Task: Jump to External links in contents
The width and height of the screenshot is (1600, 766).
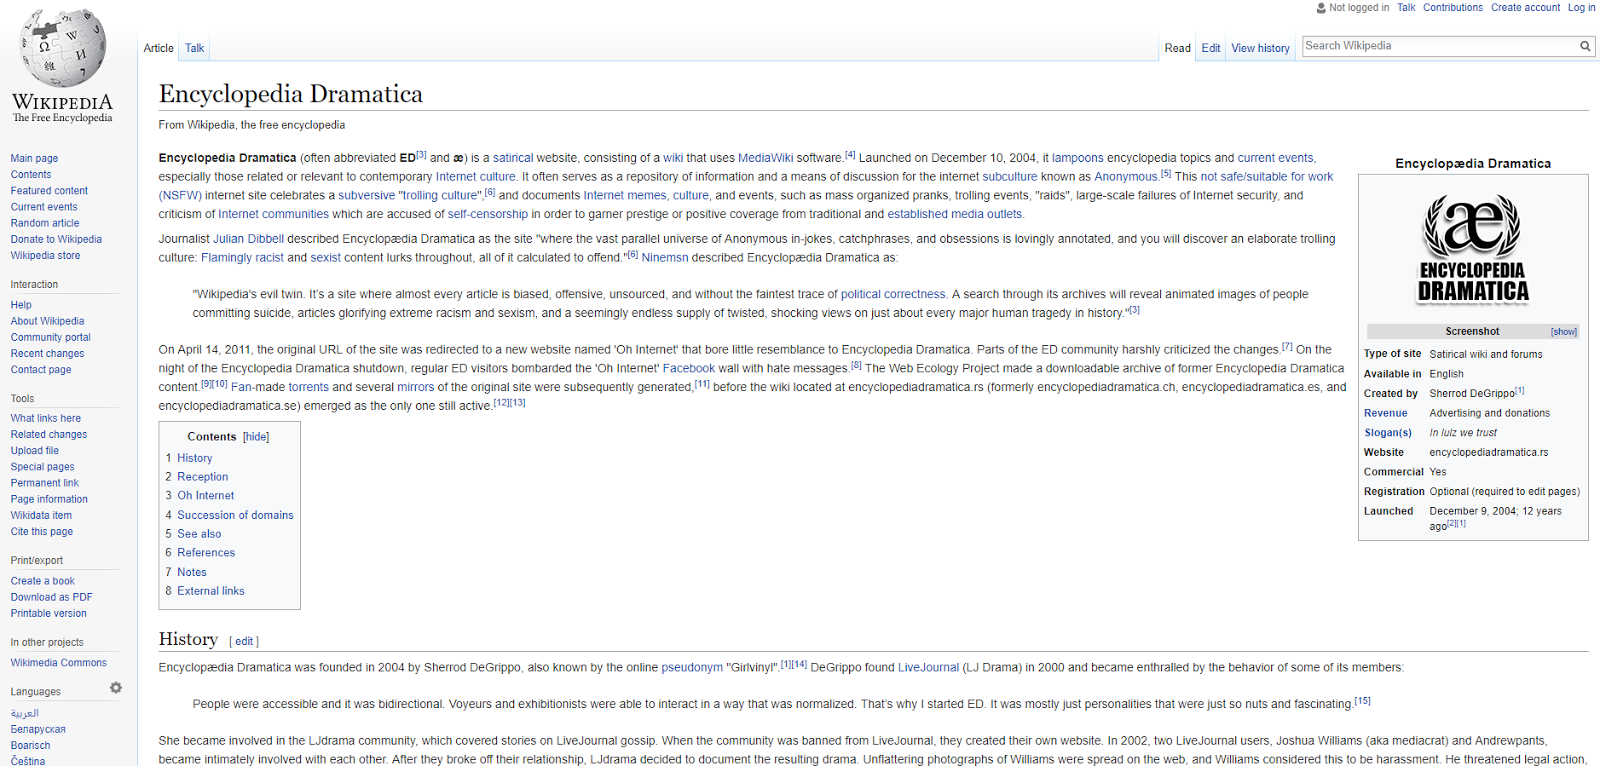Action: tap(211, 591)
